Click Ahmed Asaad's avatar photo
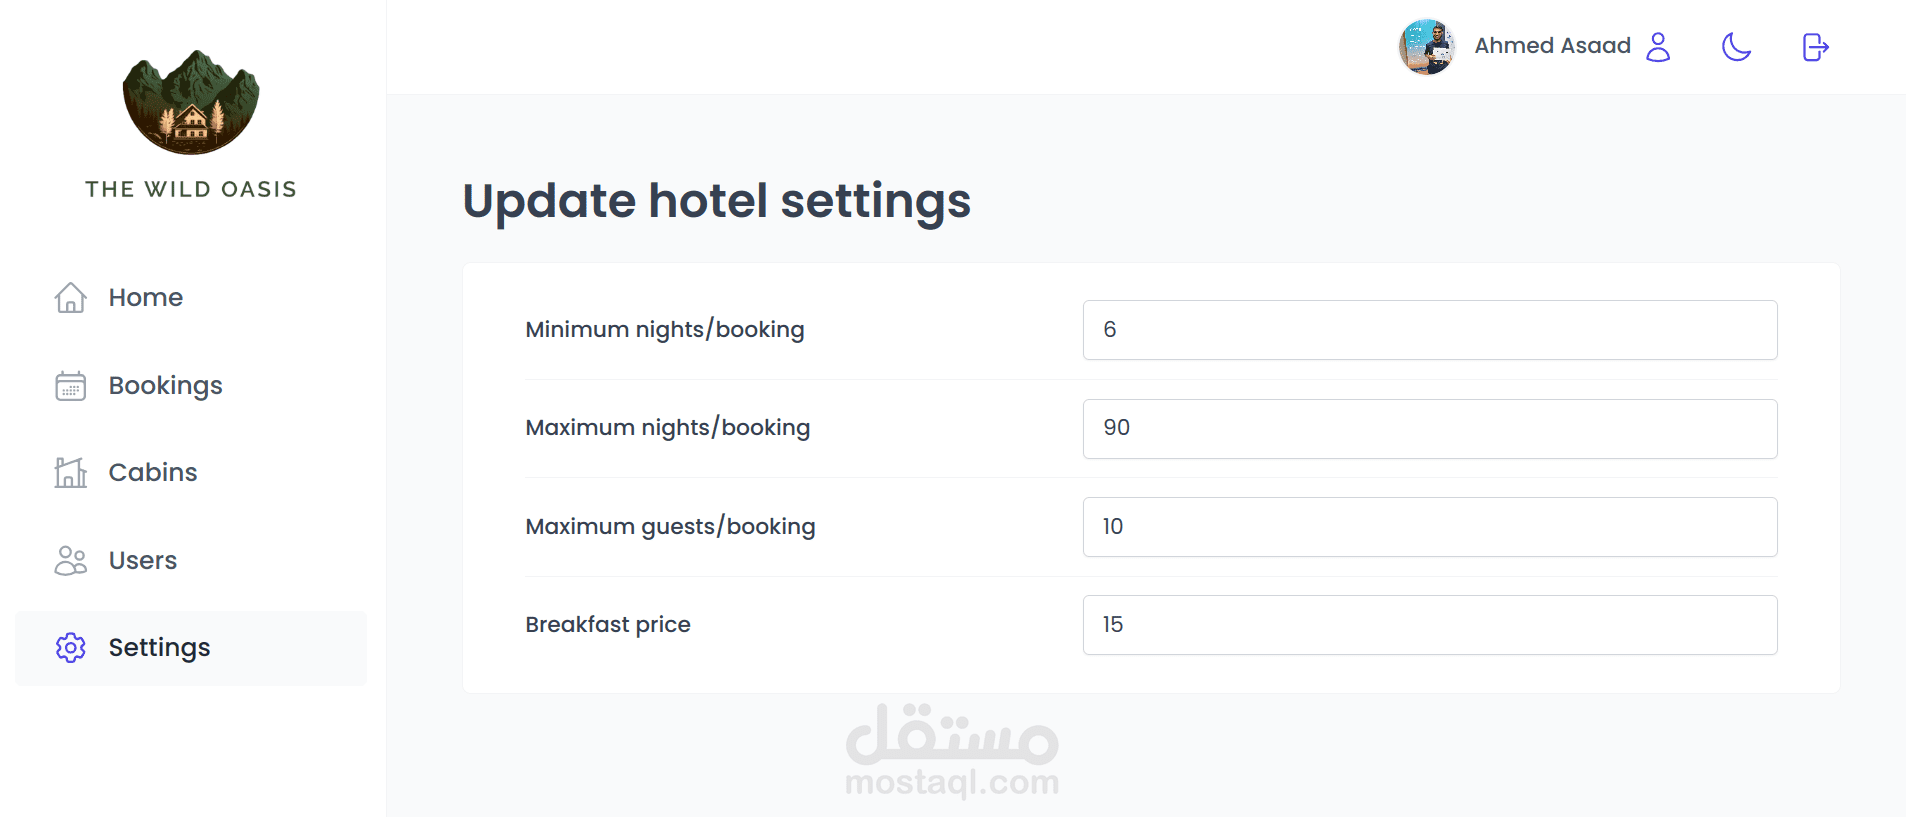Image resolution: width=1906 pixels, height=817 pixels. click(1426, 47)
